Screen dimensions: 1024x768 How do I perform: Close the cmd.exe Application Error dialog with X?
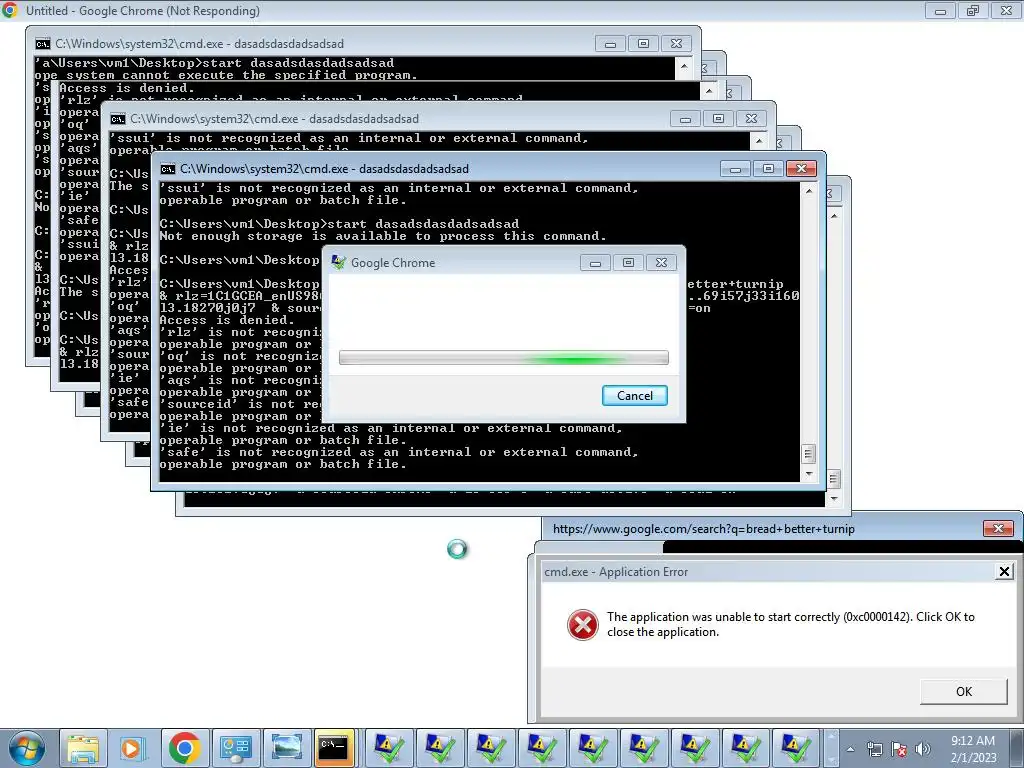1004,572
